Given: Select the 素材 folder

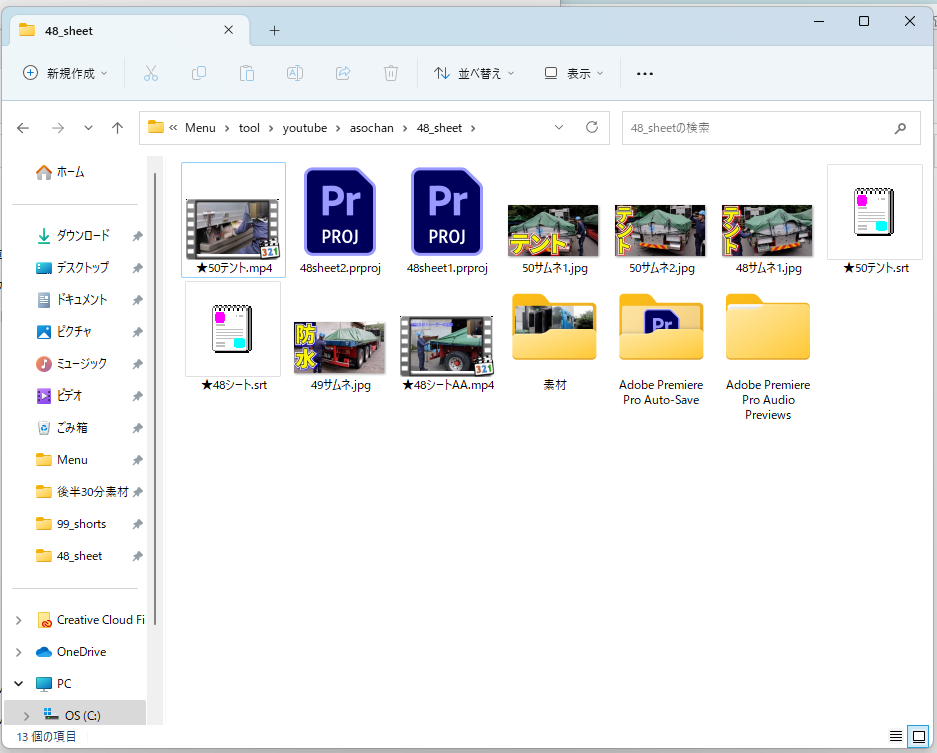Looking at the screenshot, I should click(x=554, y=342).
